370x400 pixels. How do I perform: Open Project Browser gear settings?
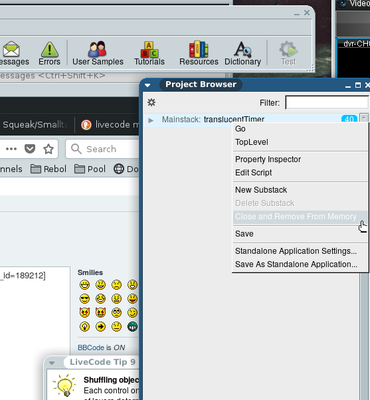click(151, 102)
